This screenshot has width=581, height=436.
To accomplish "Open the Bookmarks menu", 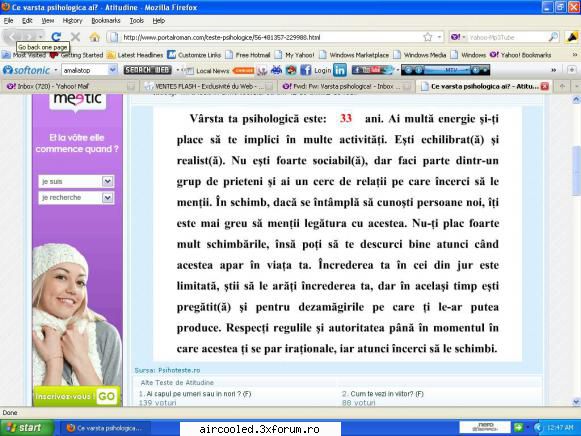I will pyautogui.click(x=106, y=21).
